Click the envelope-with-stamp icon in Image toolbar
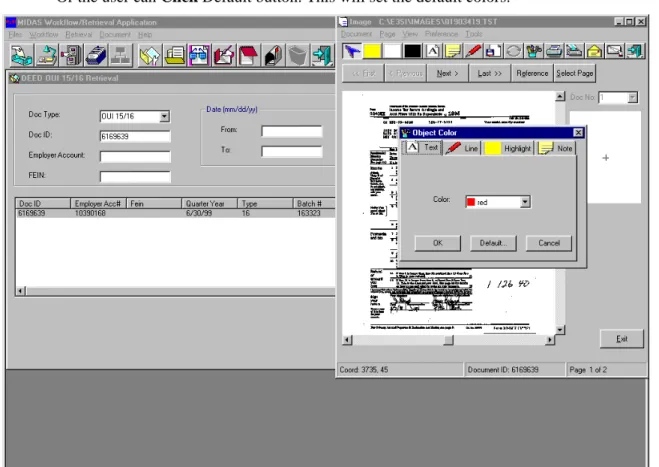 click(614, 51)
